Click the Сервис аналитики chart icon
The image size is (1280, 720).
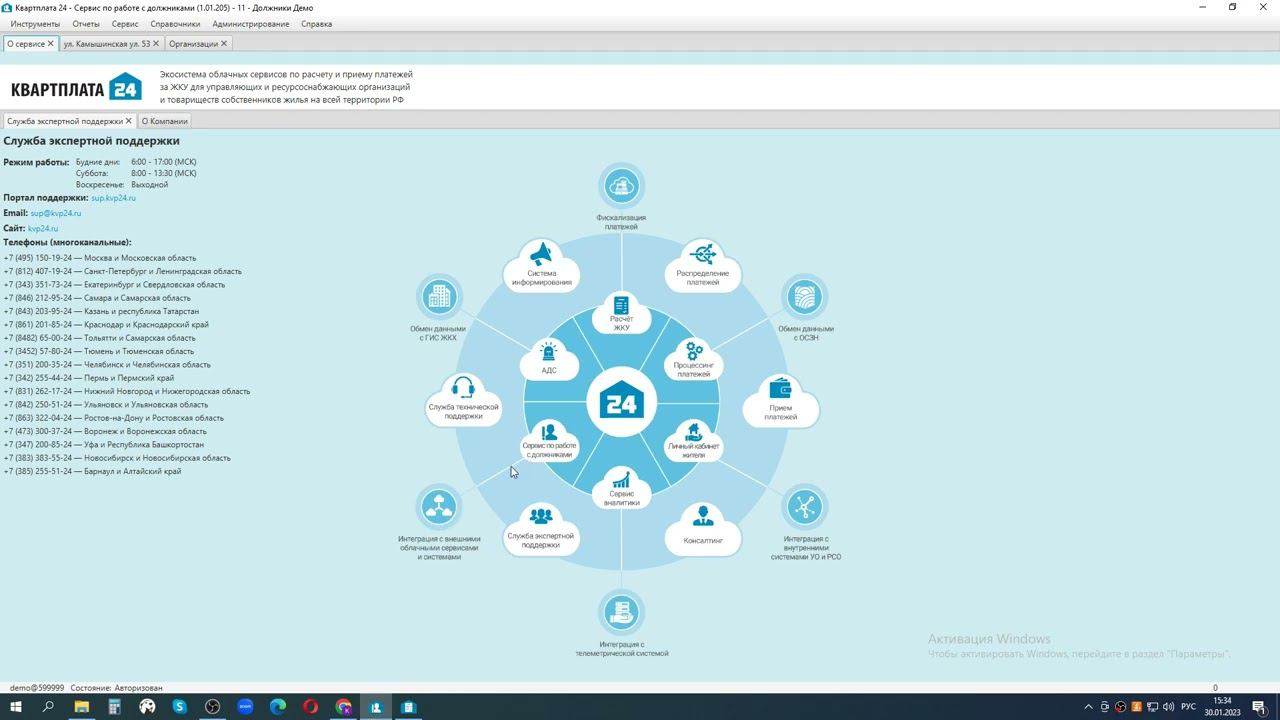tap(622, 480)
